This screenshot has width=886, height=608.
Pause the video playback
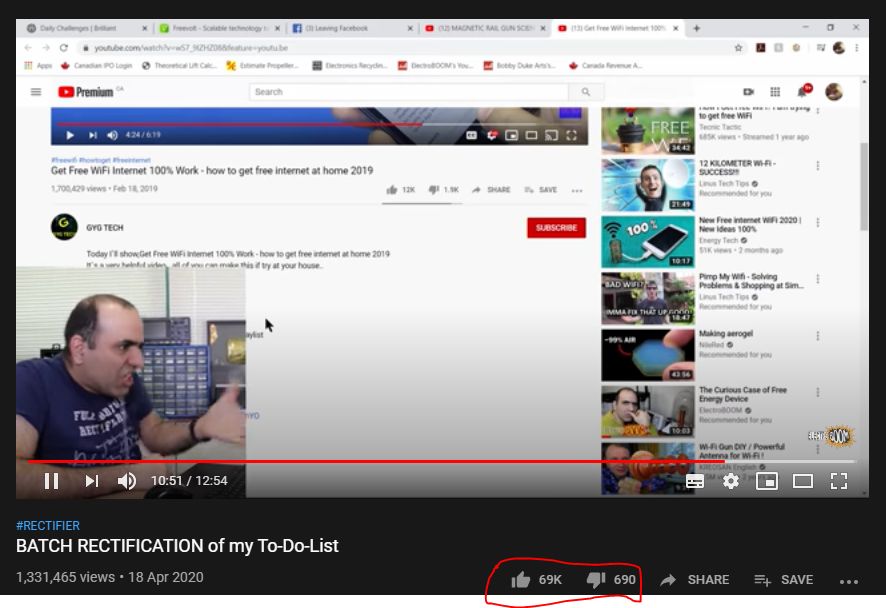point(51,481)
